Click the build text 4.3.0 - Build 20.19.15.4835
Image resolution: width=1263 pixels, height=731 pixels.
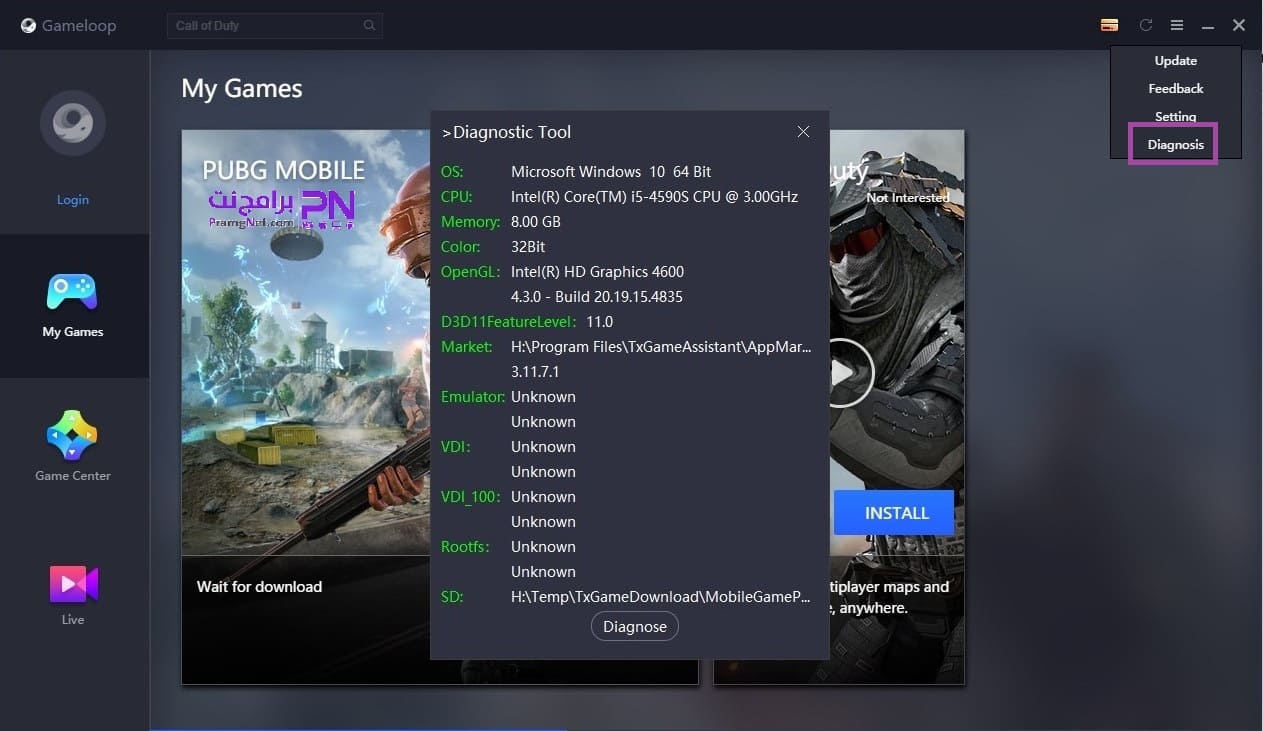click(x=597, y=297)
